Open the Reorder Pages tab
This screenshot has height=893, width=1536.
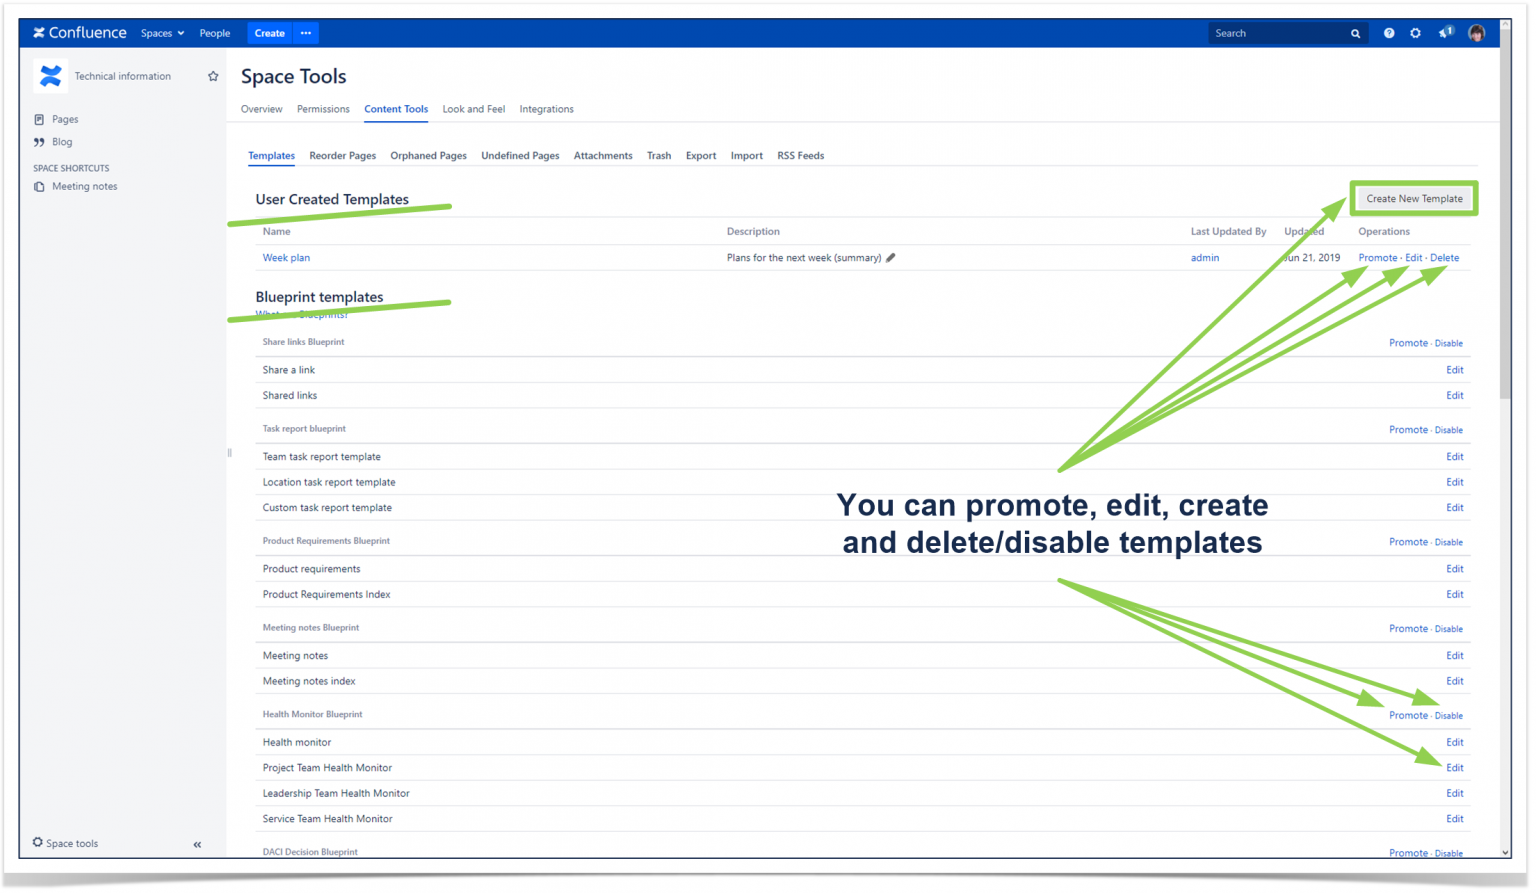tap(342, 155)
